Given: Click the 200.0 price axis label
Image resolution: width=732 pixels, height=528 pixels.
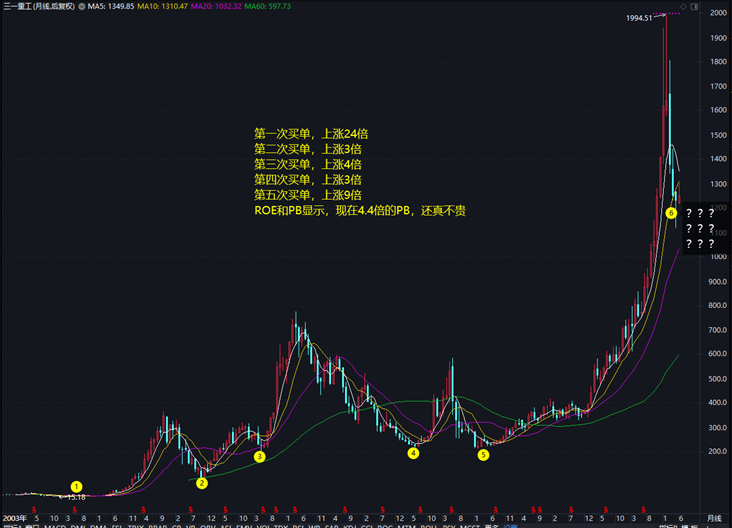Looking at the screenshot, I should point(718,451).
